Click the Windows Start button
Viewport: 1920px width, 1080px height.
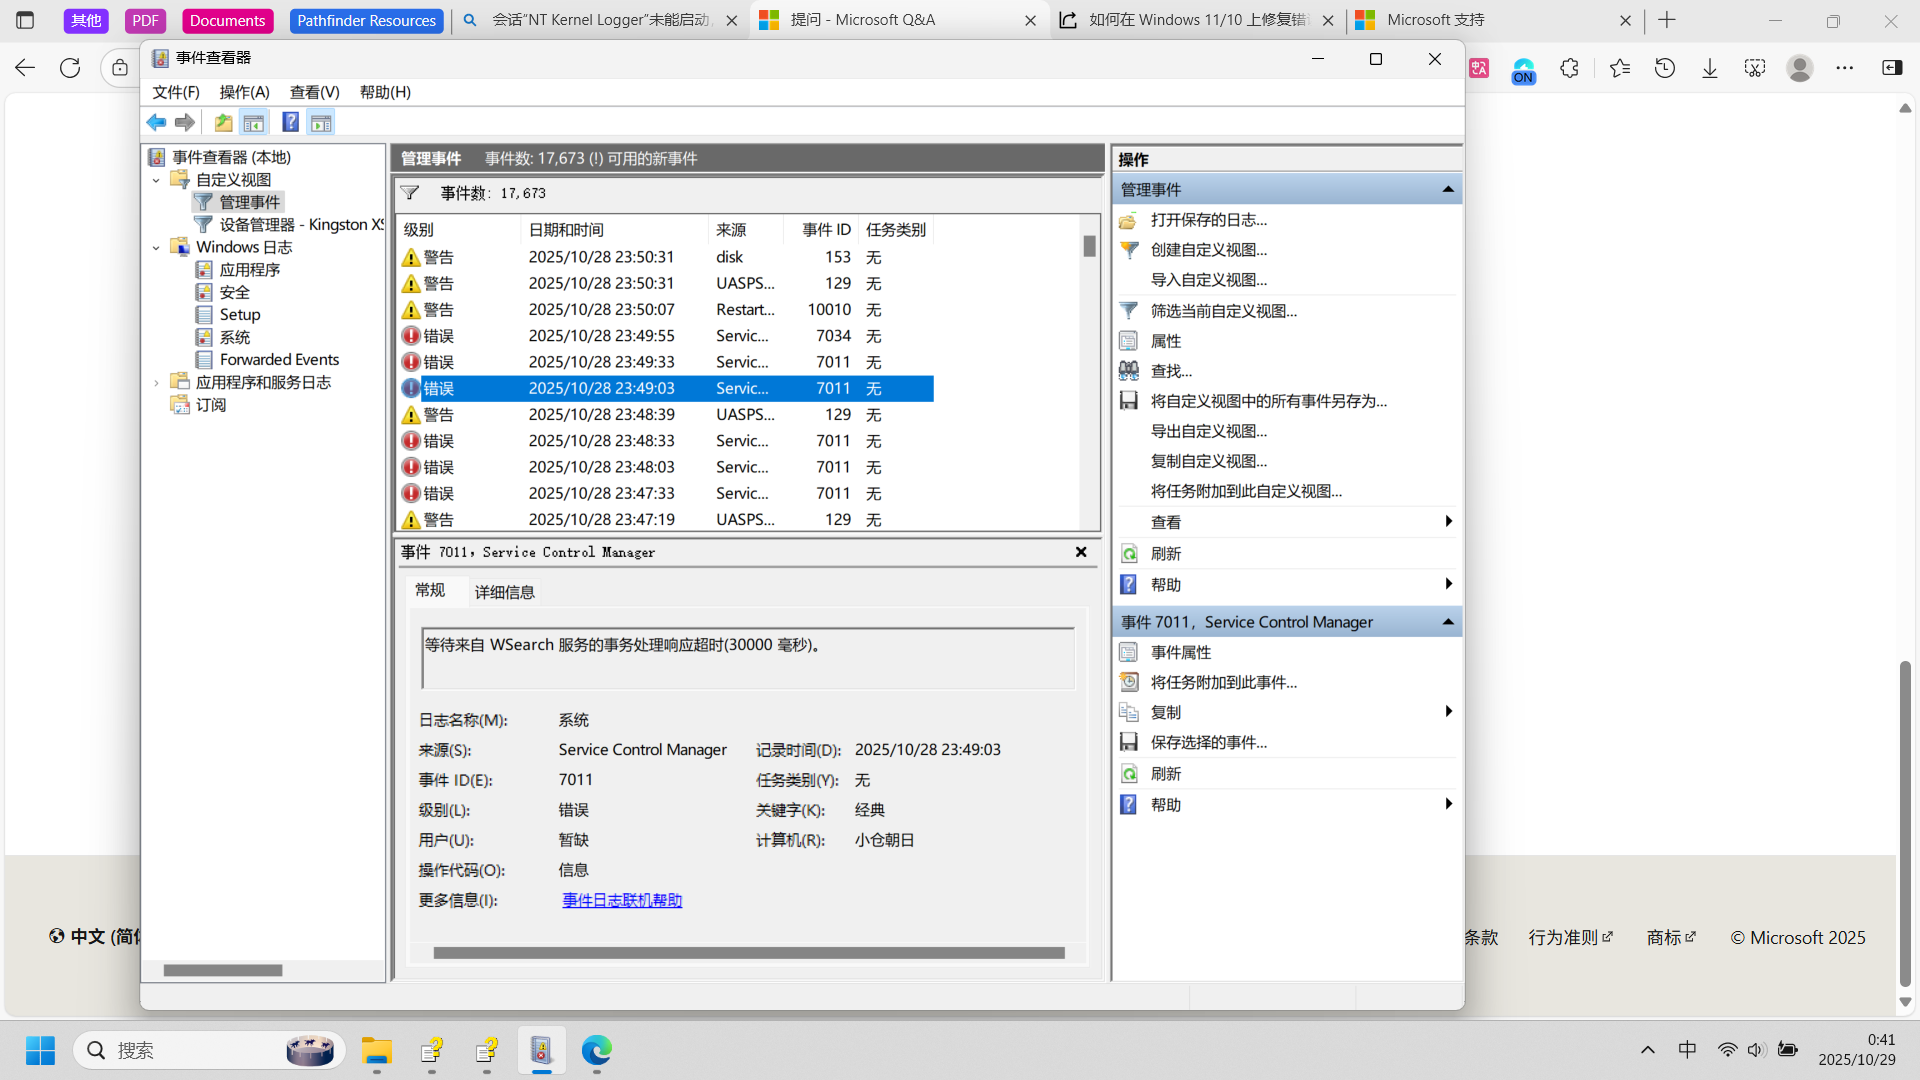[x=40, y=1050]
